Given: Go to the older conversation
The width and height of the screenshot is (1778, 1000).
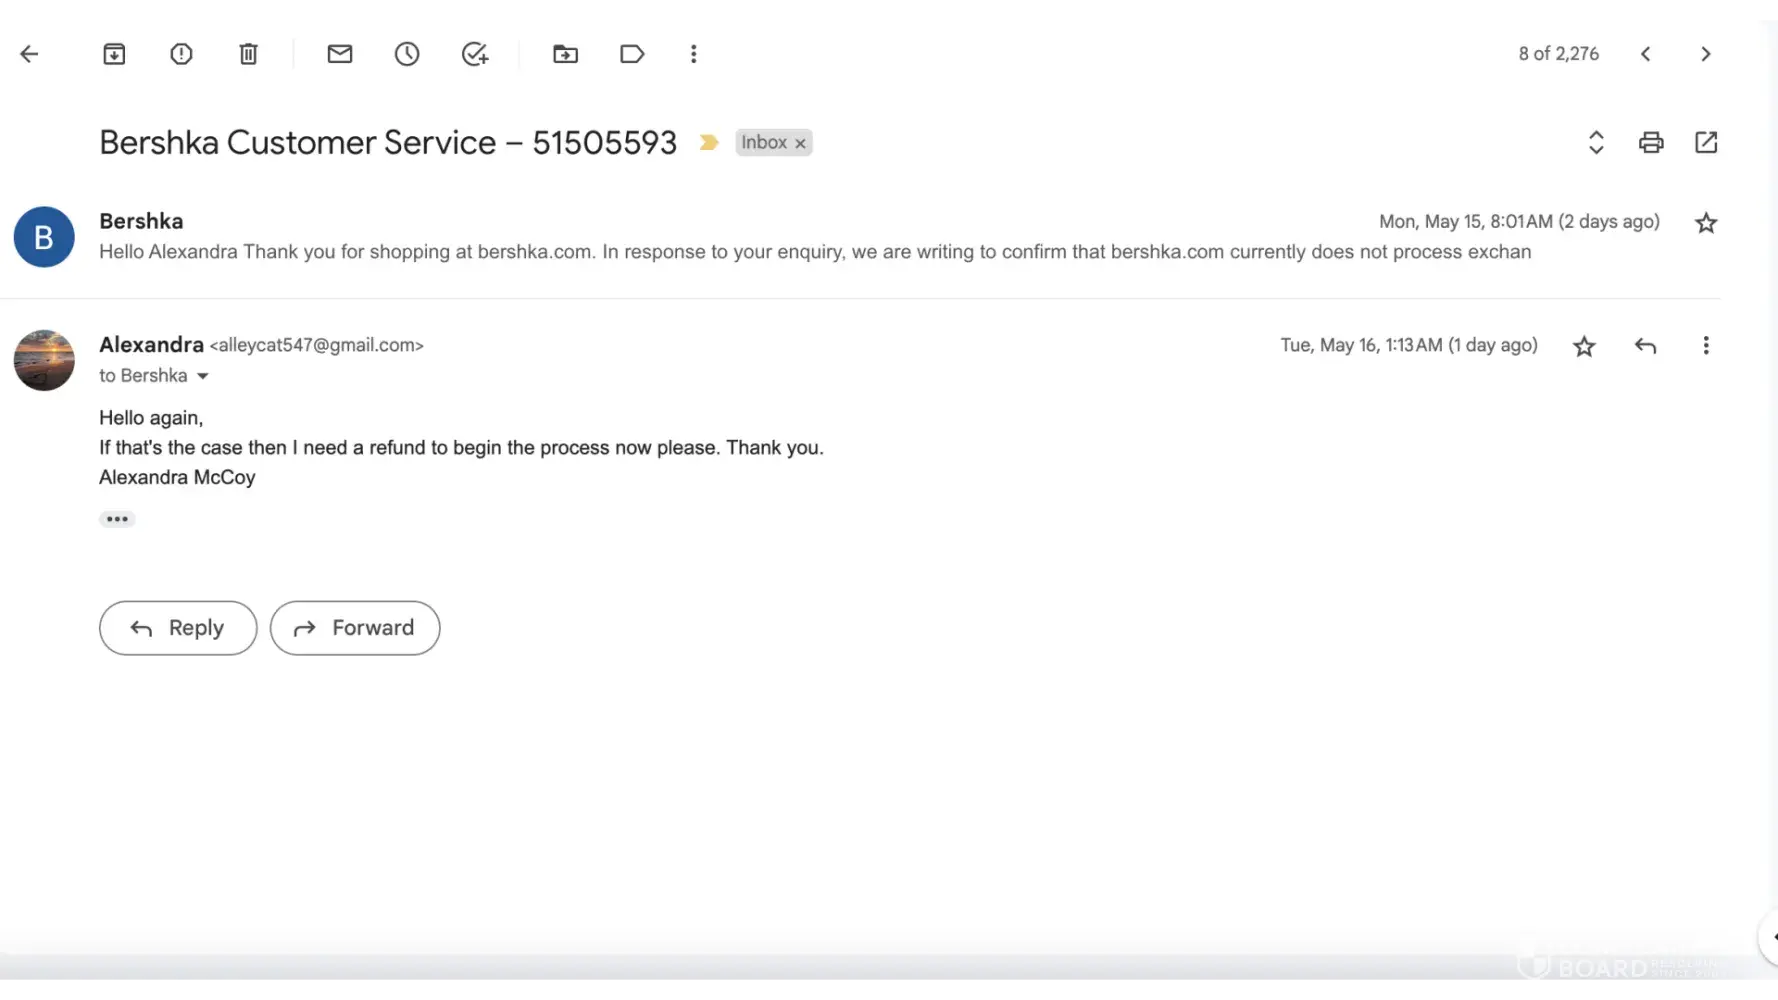Looking at the screenshot, I should point(1706,54).
